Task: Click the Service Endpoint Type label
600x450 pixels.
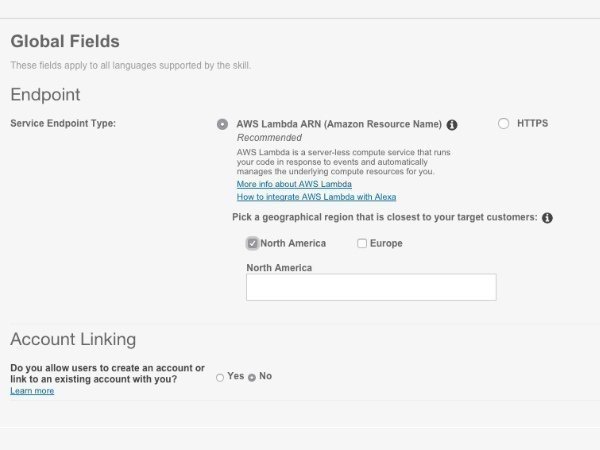Action: pyautogui.click(x=63, y=124)
